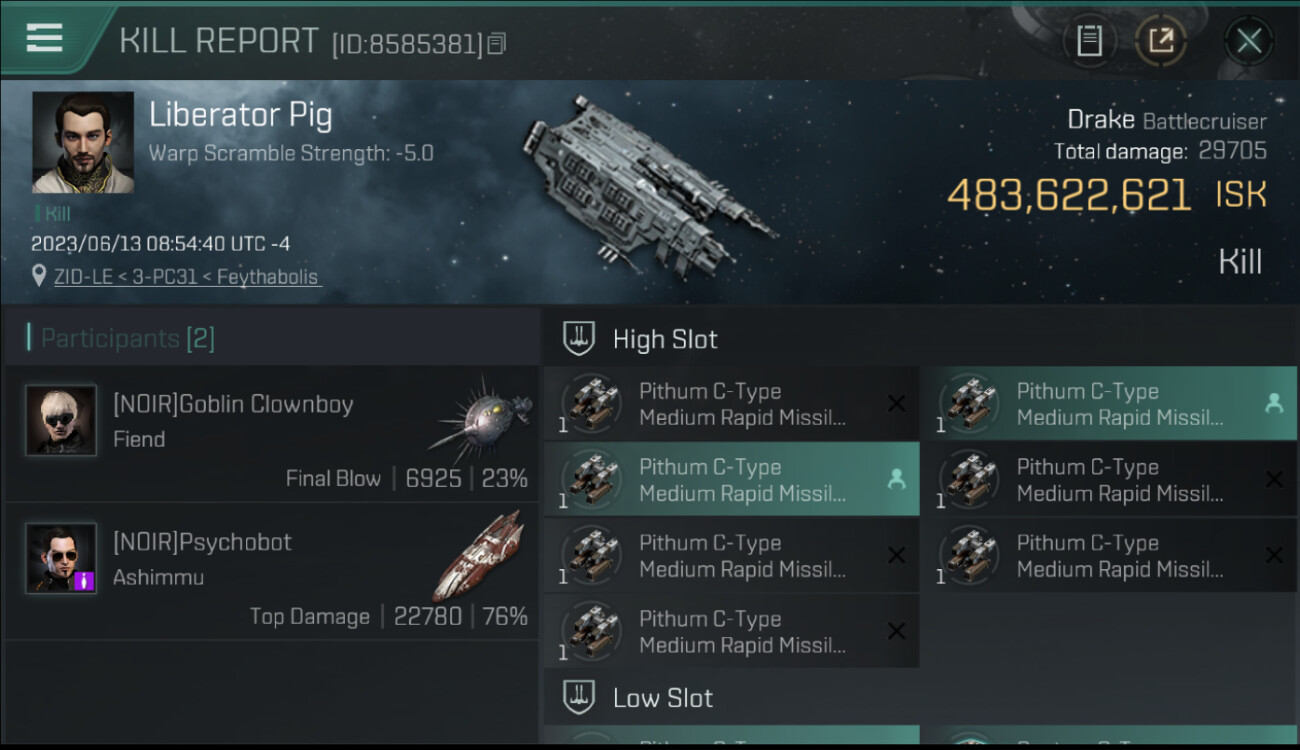Image resolution: width=1300 pixels, height=750 pixels.
Task: Click the High Slot section header
Action: pyautogui.click(x=665, y=339)
